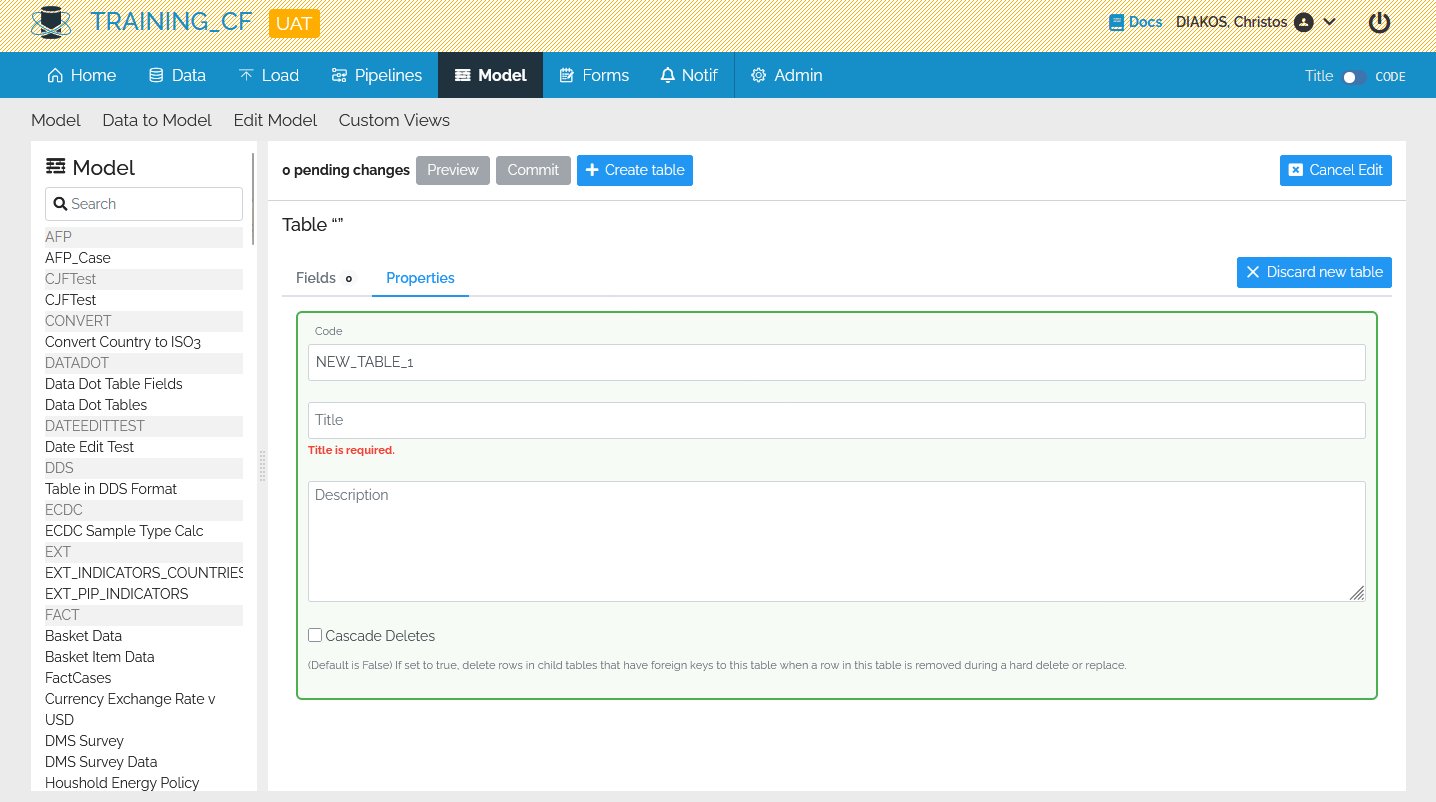1436x802 pixels.
Task: Click the Create table button
Action: coord(634,170)
